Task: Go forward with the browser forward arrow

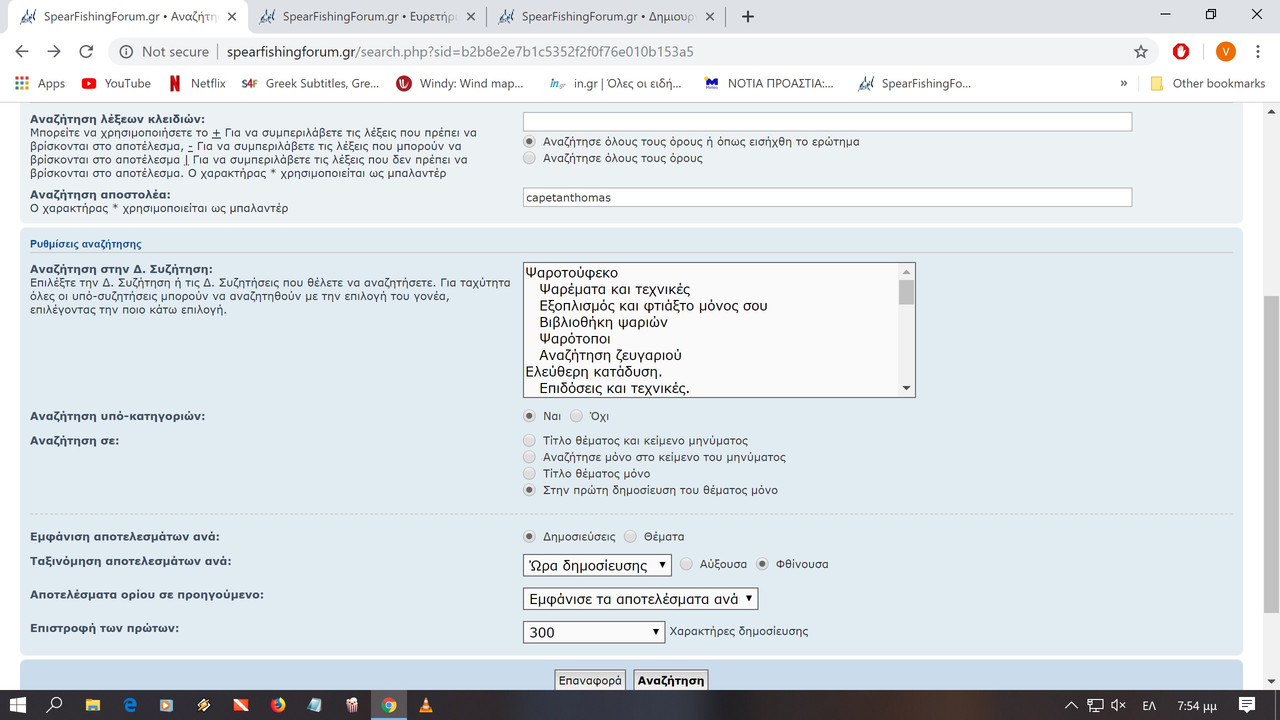Action: (54, 52)
